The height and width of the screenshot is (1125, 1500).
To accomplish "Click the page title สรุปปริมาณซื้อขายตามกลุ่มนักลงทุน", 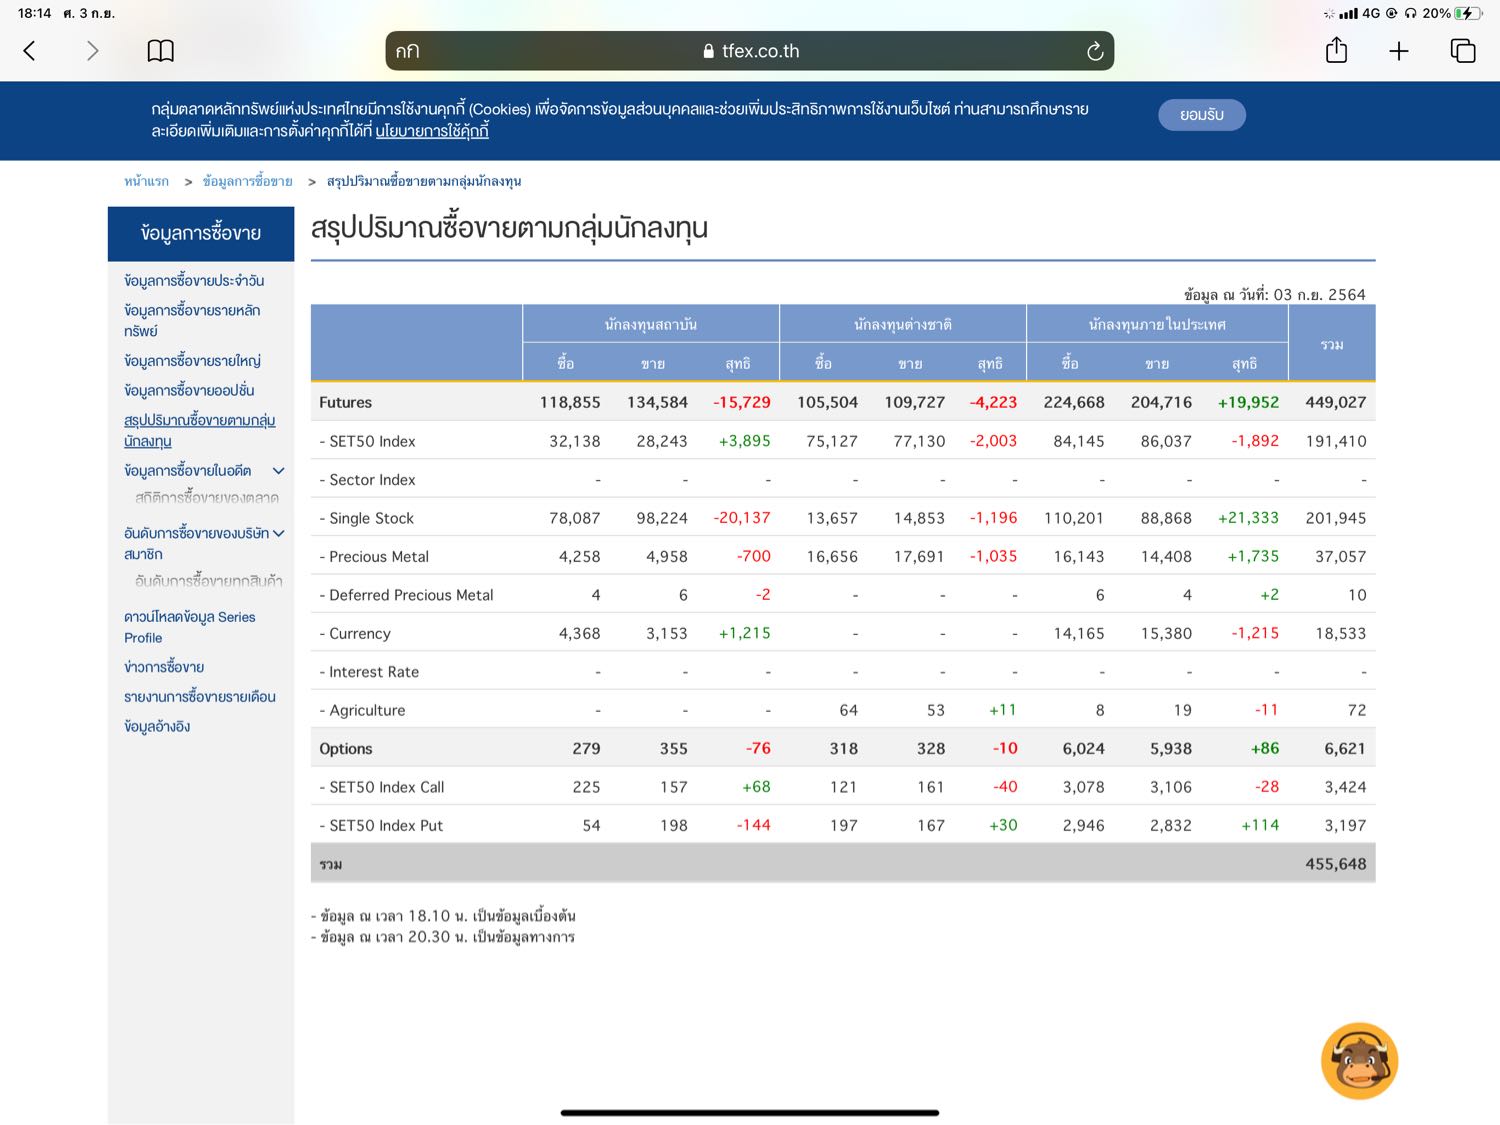I will [x=509, y=228].
